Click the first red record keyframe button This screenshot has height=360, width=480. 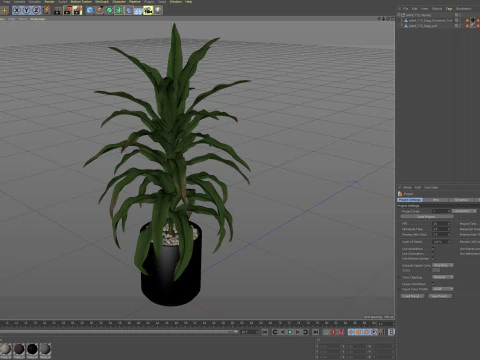click(x=334, y=332)
